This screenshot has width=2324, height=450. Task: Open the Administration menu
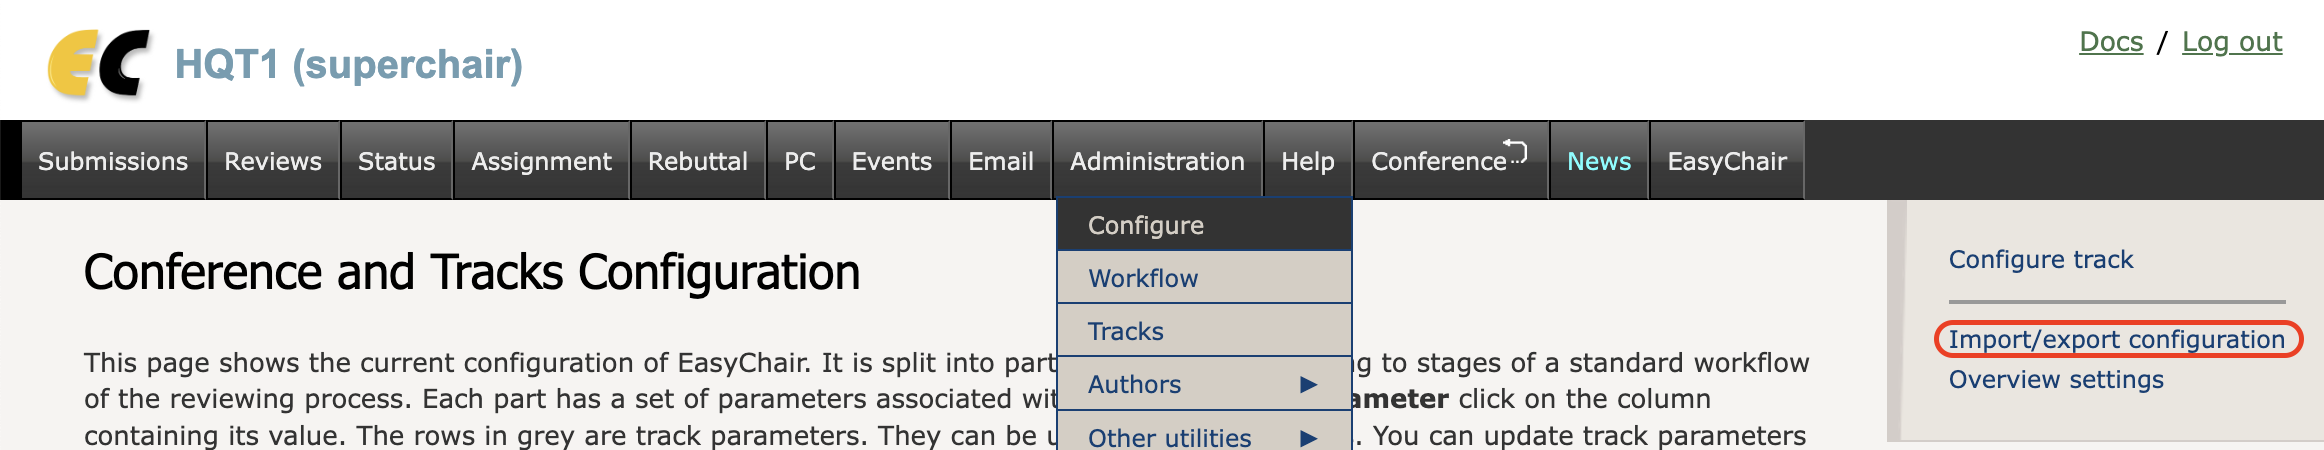point(1157,161)
